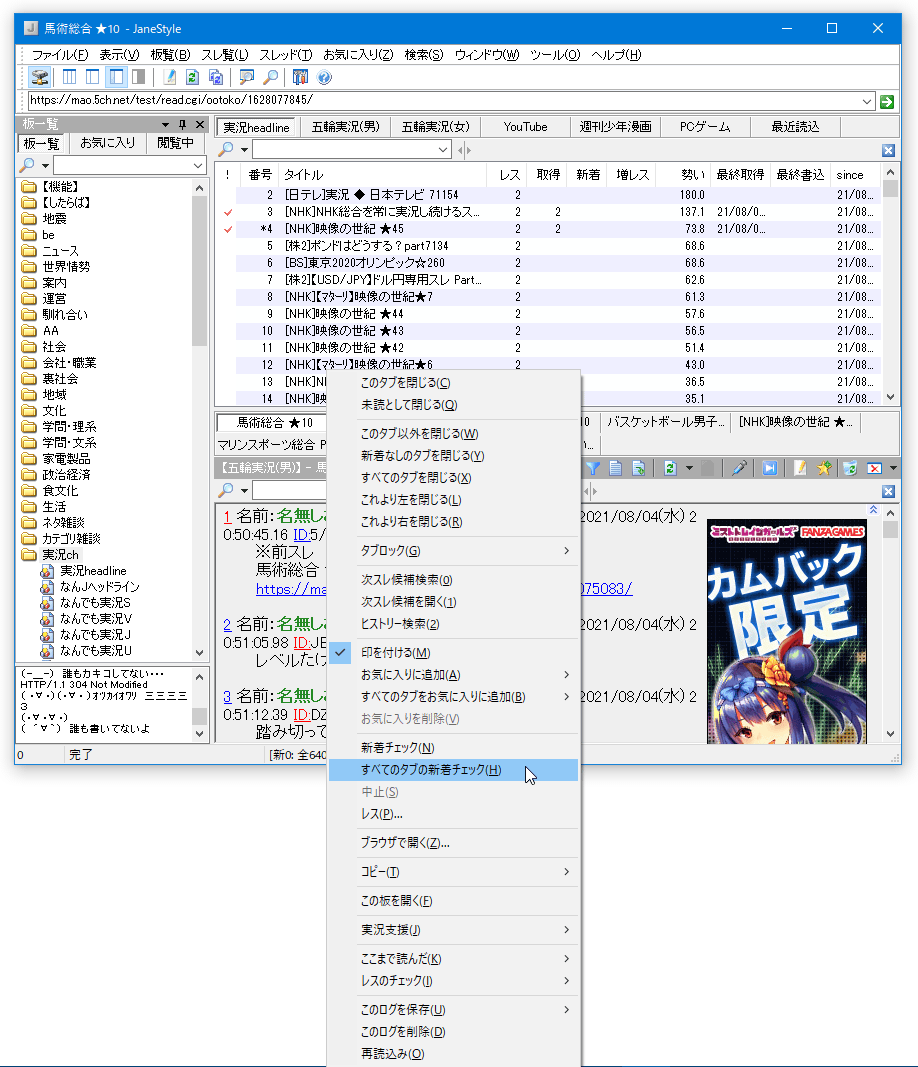Close the thread list search bar with the blue X
Image resolution: width=918 pixels, height=1067 pixels.
888,150
